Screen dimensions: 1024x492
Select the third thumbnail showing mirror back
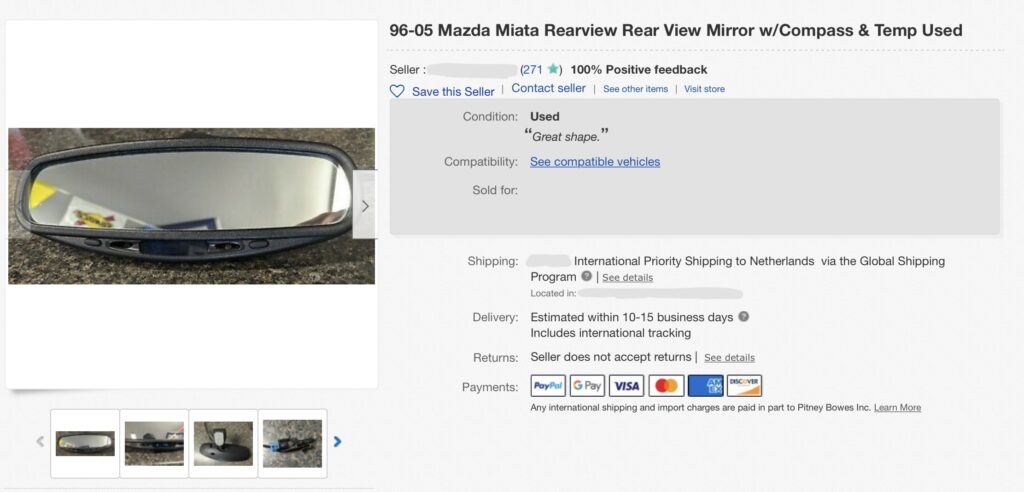point(223,442)
